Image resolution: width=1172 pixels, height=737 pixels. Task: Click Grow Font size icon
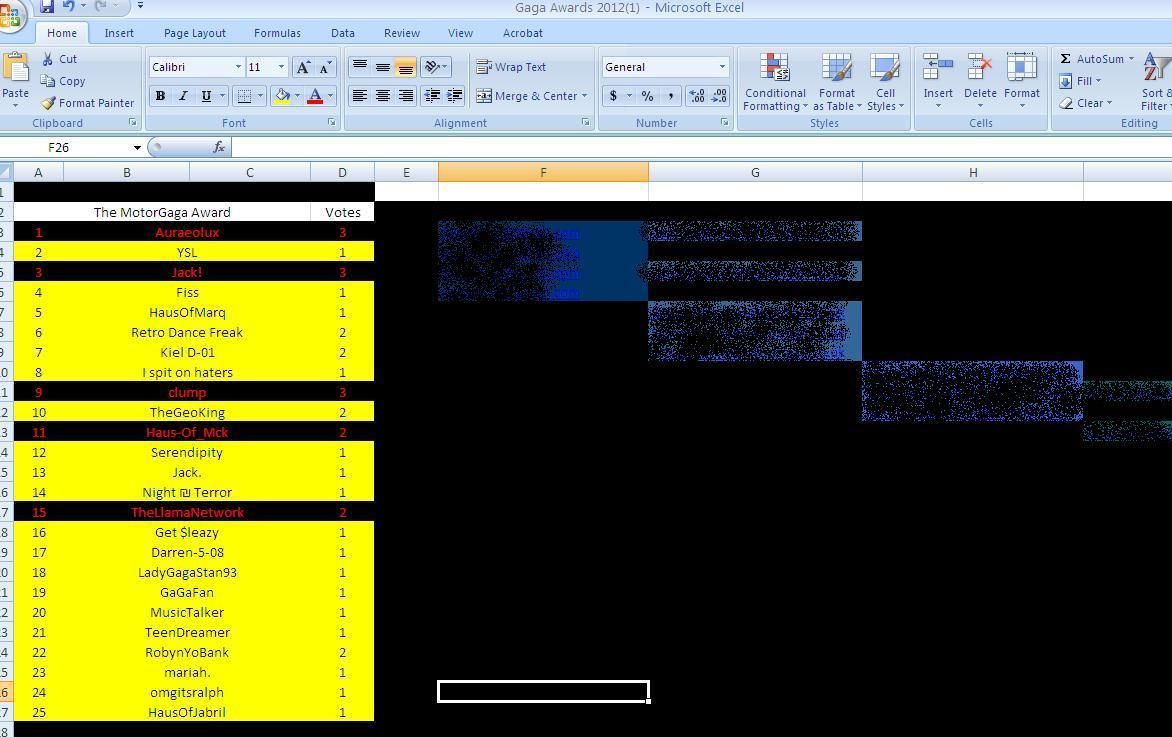click(303, 67)
